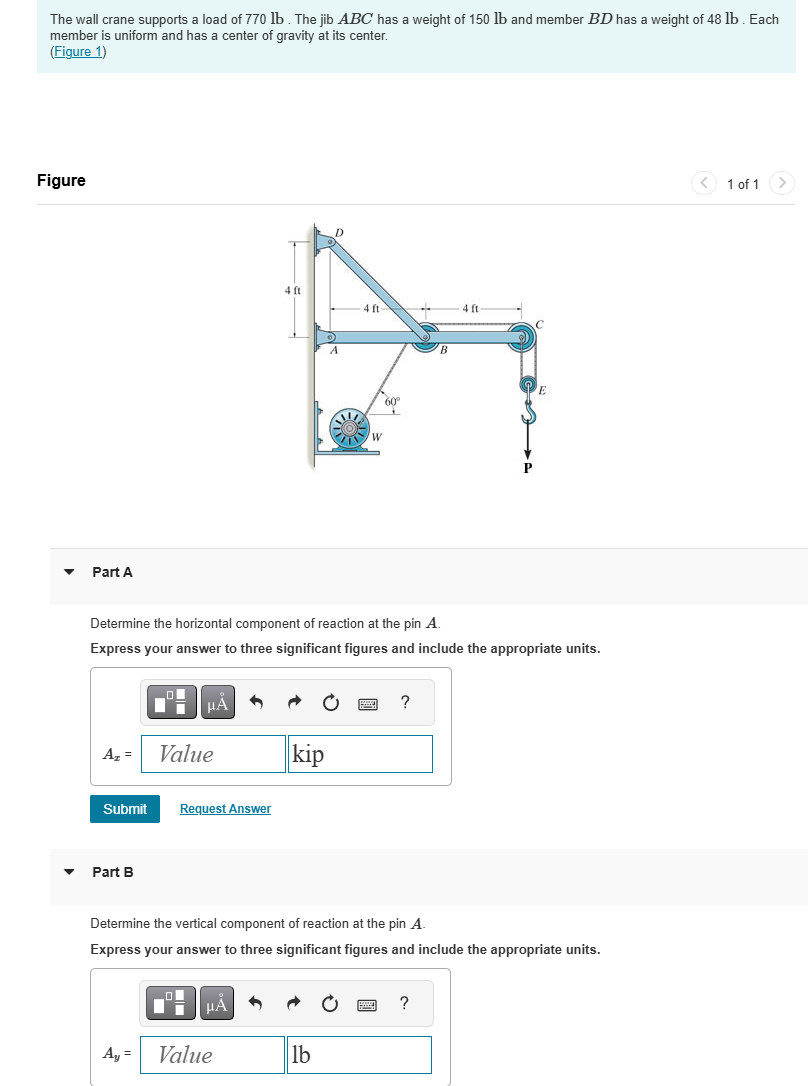
Task: Open the keyboard shortcuts icon in Part A
Action: [368, 702]
